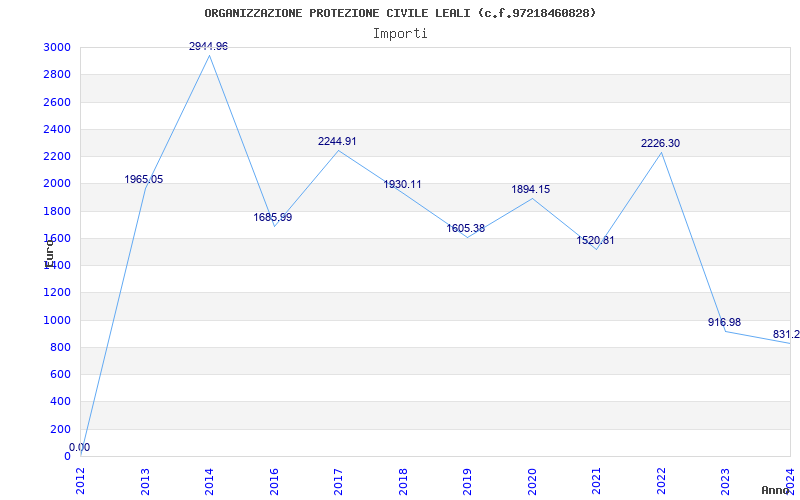Image resolution: width=800 pixels, height=500 pixels.
Task: Click the 2017 x-axis label
Action: 338,481
